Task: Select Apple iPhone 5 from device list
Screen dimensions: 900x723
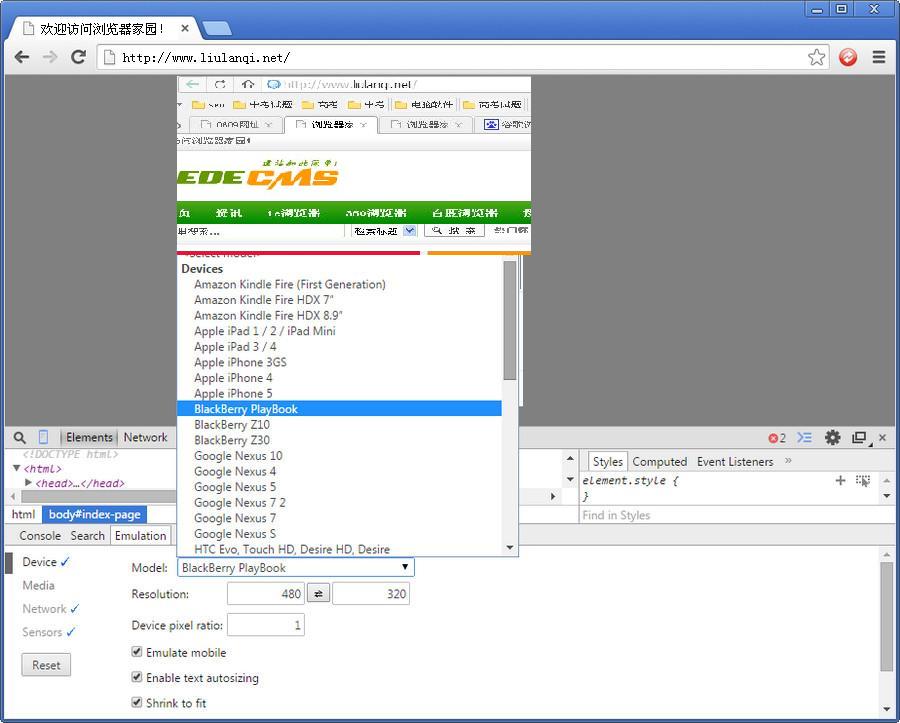Action: tap(233, 393)
